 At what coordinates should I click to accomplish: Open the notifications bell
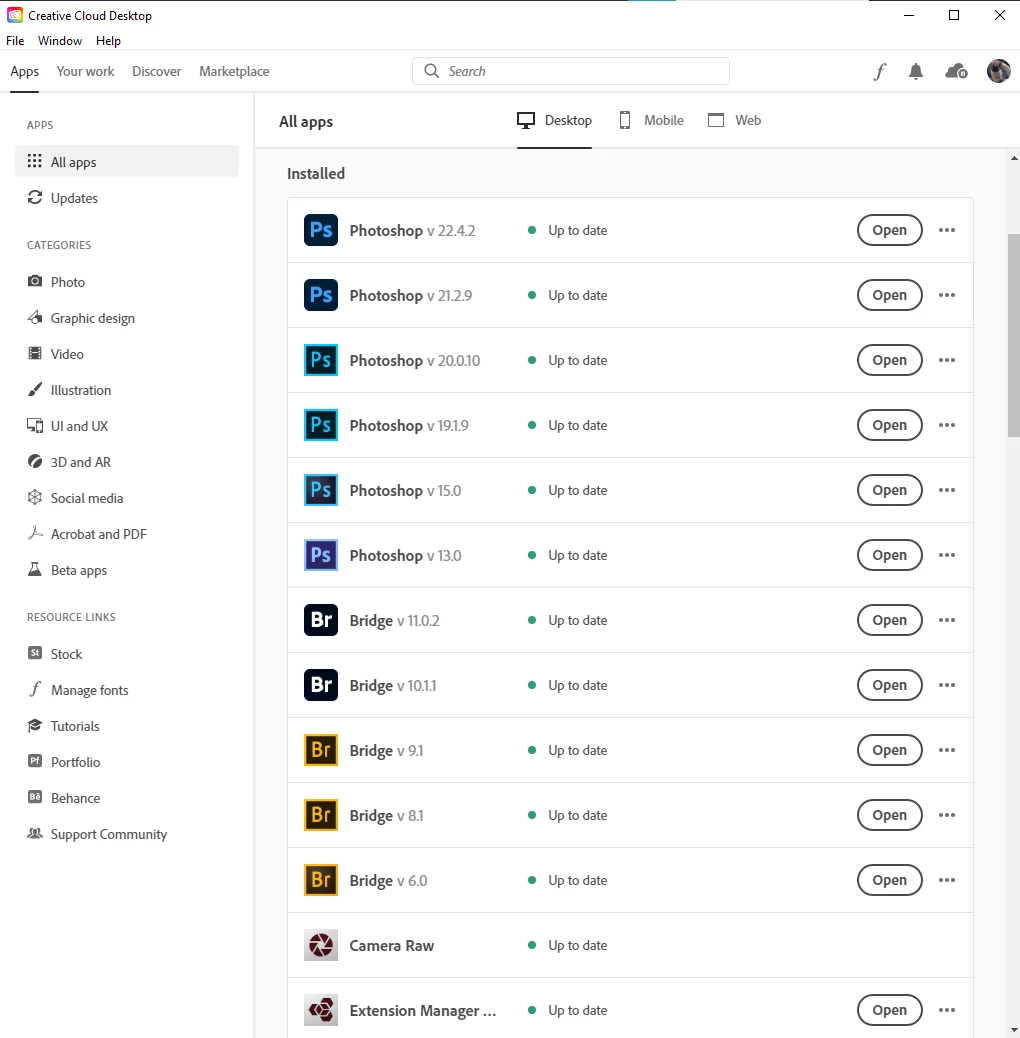pyautogui.click(x=916, y=71)
